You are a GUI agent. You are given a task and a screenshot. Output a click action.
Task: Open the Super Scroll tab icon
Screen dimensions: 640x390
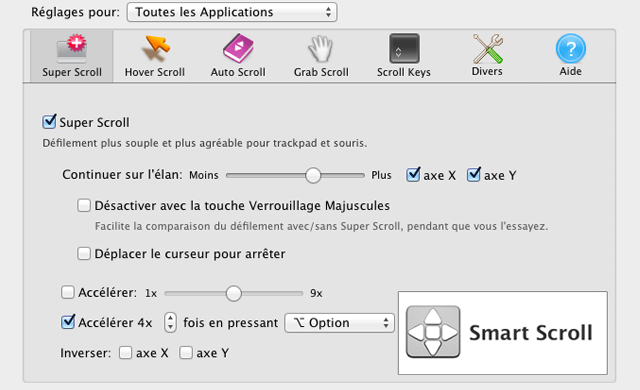(72, 49)
